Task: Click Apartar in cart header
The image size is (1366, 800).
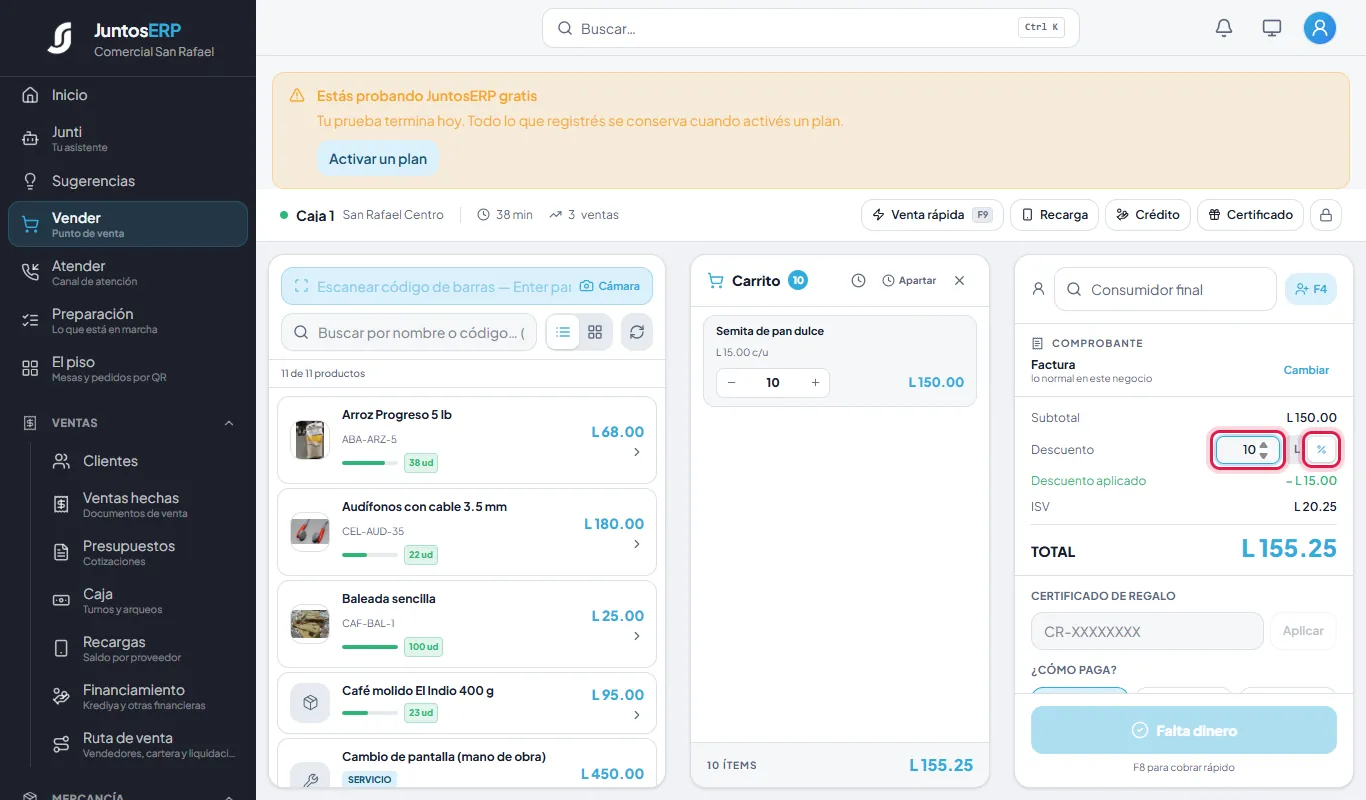Action: click(x=909, y=281)
